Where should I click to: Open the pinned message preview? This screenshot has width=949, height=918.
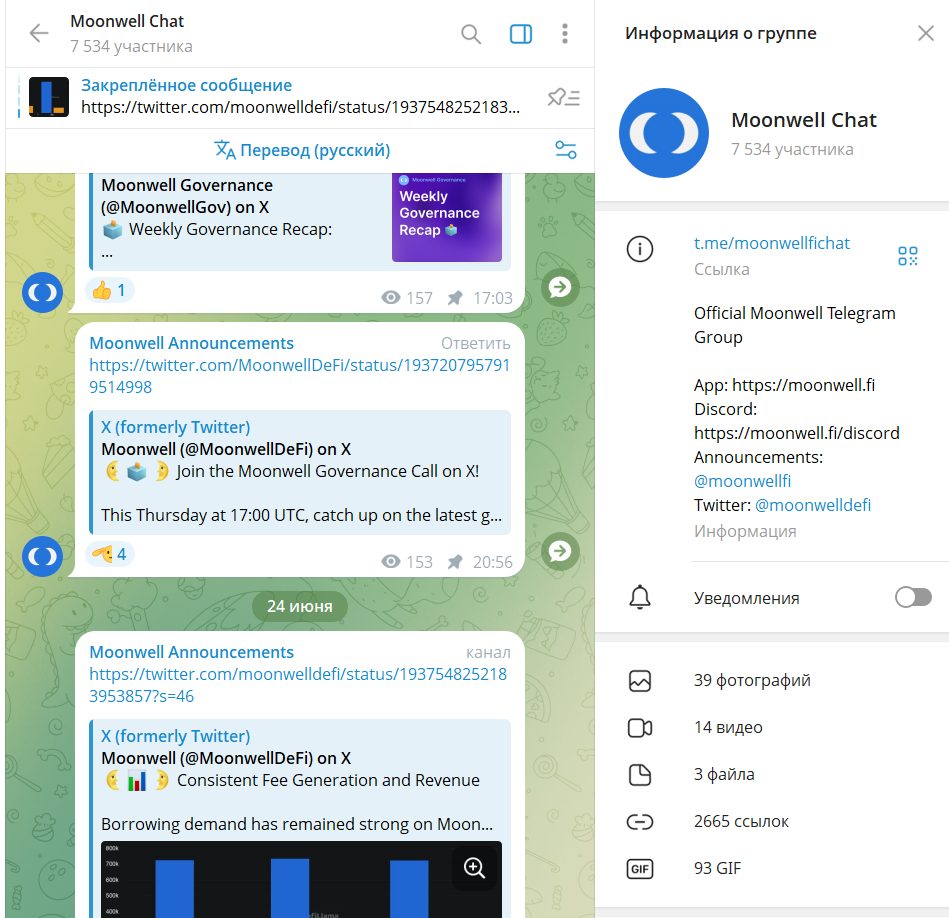(x=300, y=97)
